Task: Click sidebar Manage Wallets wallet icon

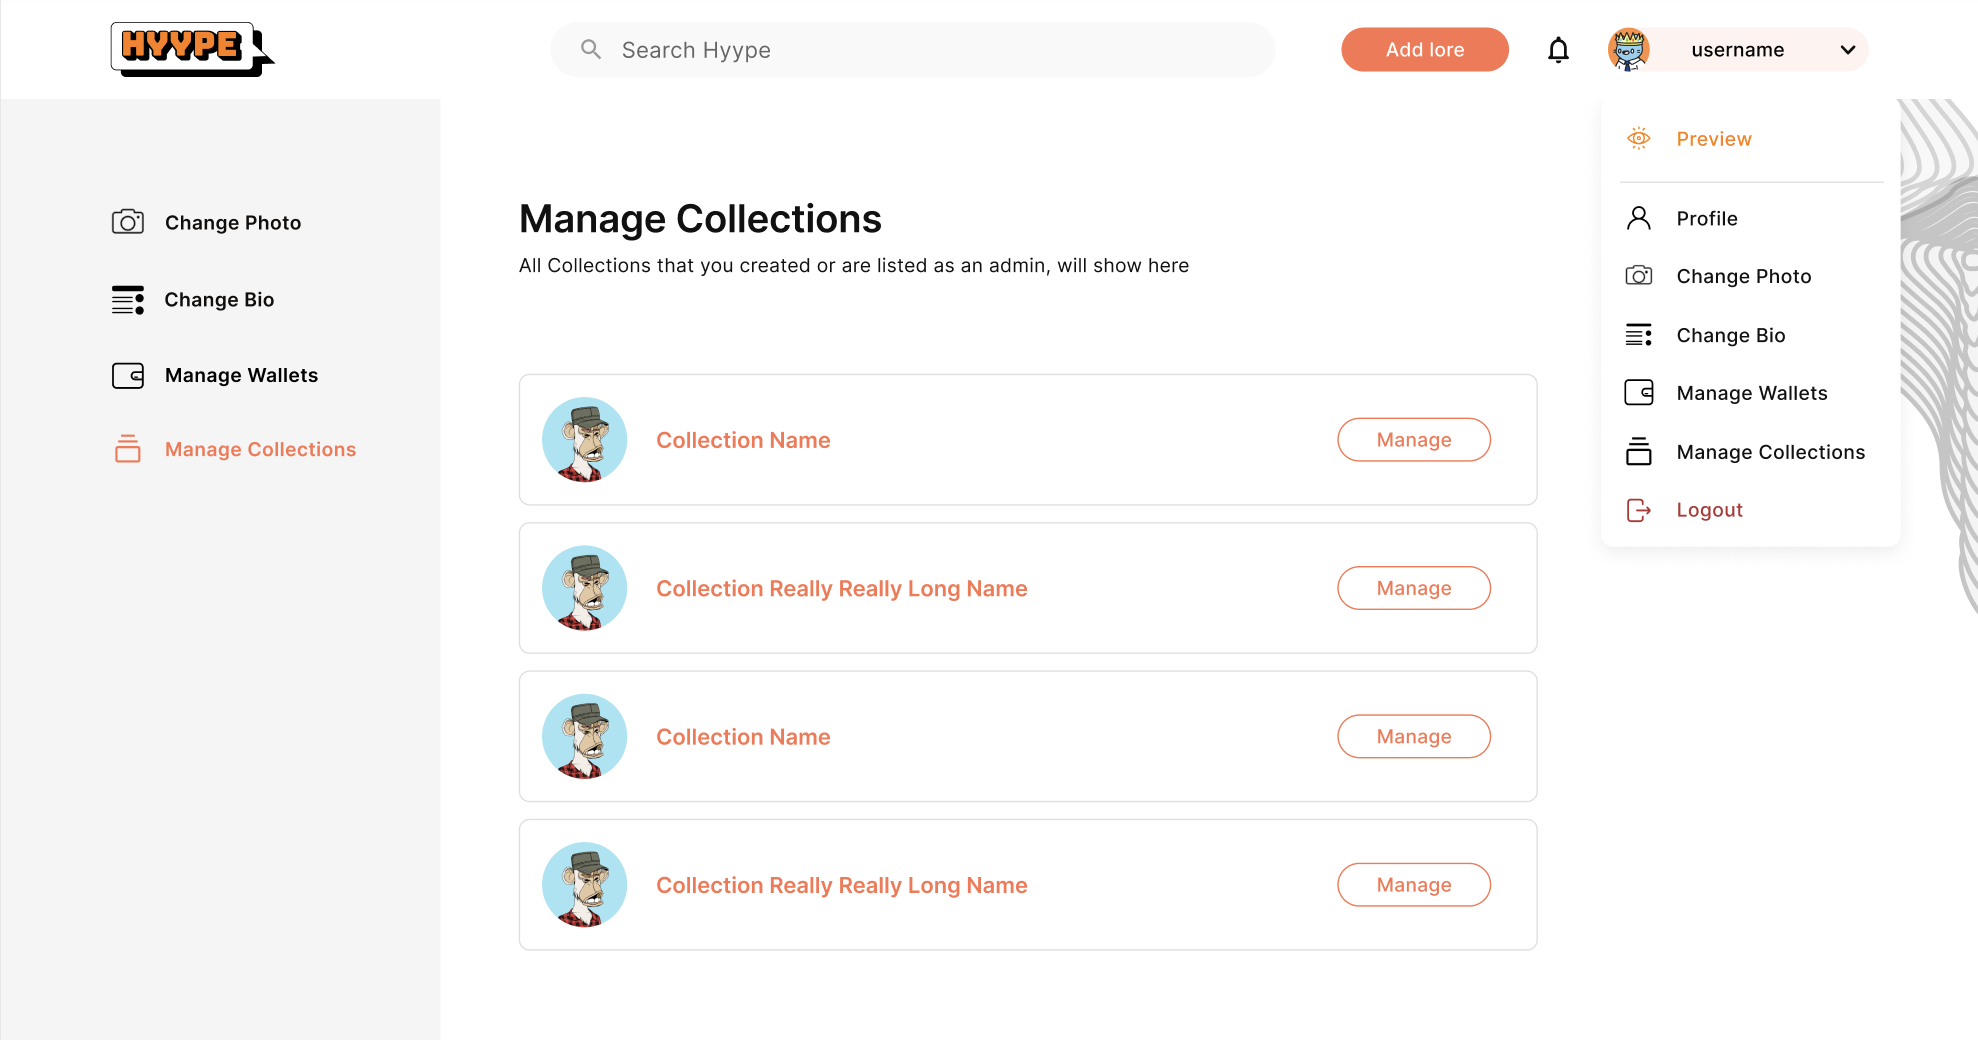Action: pyautogui.click(x=128, y=375)
